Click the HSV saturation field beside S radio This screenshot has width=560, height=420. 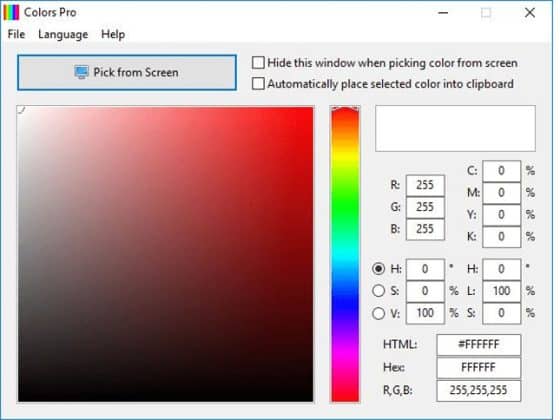coord(425,291)
